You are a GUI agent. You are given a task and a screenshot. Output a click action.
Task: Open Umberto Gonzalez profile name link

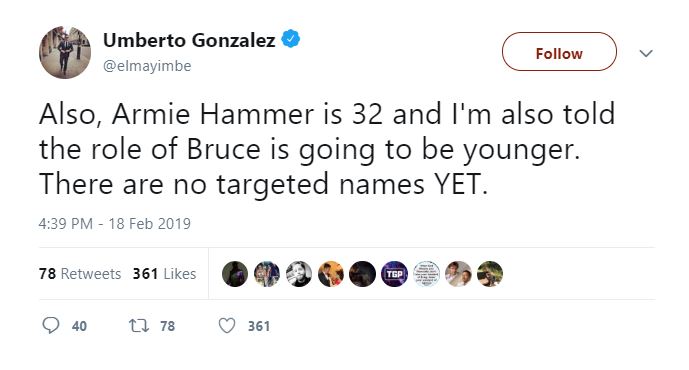(x=189, y=40)
